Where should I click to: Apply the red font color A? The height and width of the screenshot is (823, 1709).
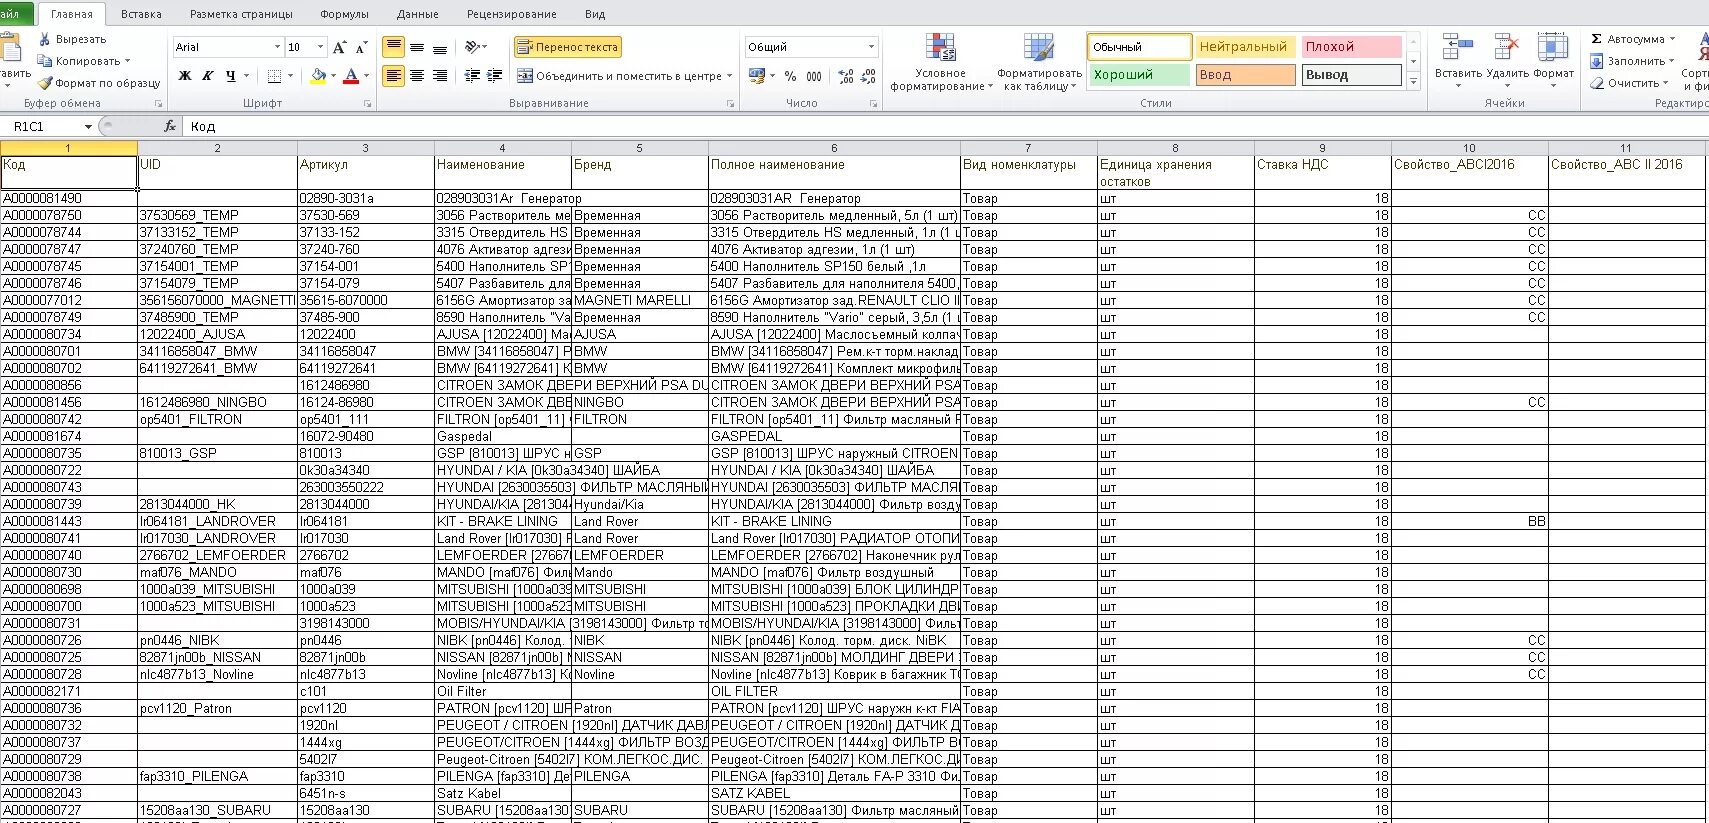(x=350, y=76)
